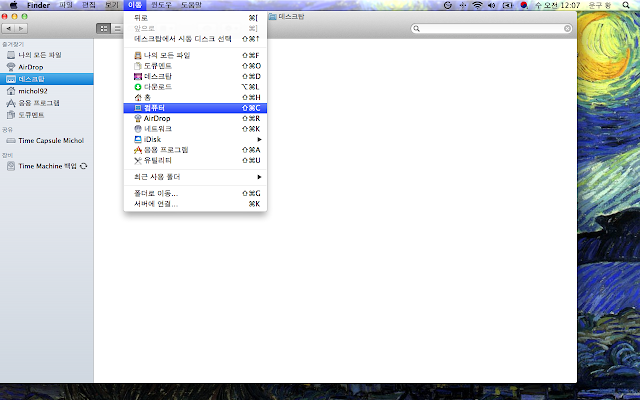Image resolution: width=640 pixels, height=400 pixels.
Task: Open the 윈도우 (Window) menu
Action: pyautogui.click(x=161, y=5)
